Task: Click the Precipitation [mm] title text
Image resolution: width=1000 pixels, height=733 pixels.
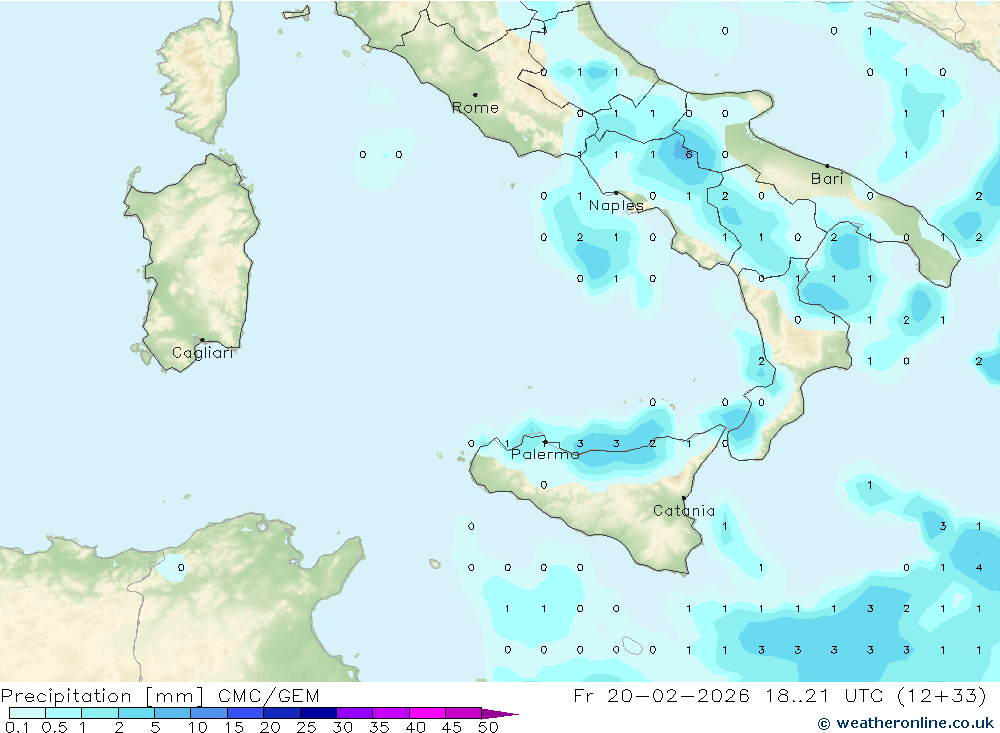Action: pyautogui.click(x=103, y=696)
